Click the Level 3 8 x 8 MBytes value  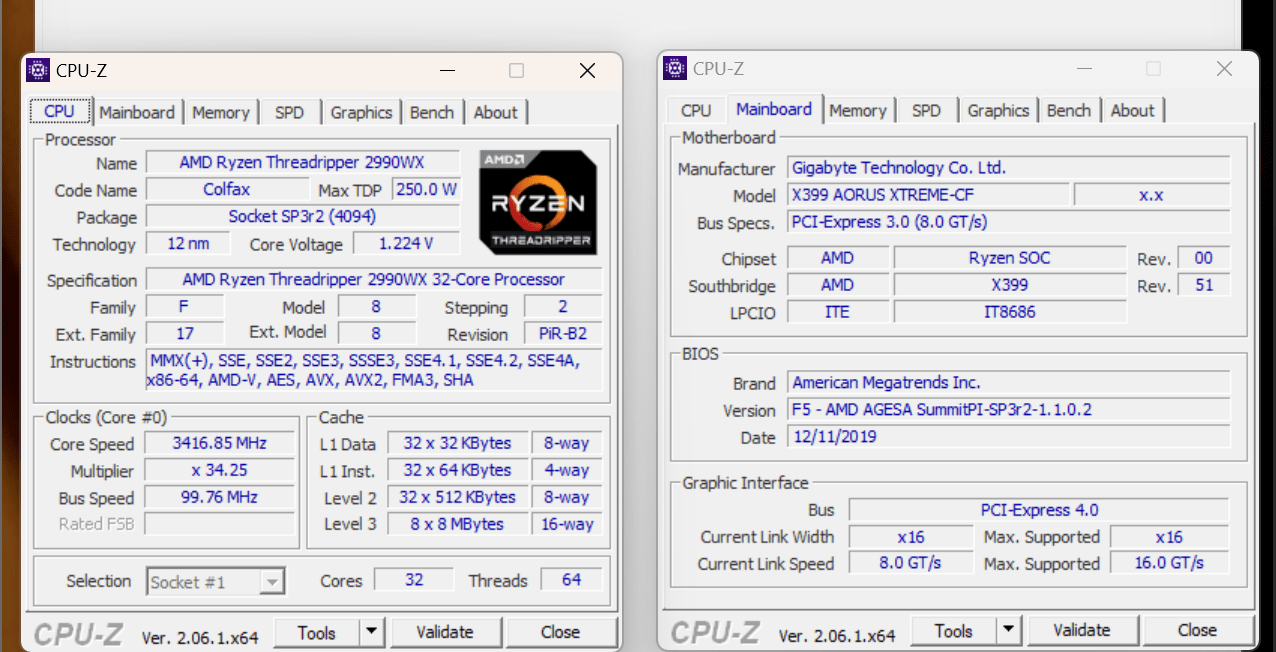[x=457, y=524]
